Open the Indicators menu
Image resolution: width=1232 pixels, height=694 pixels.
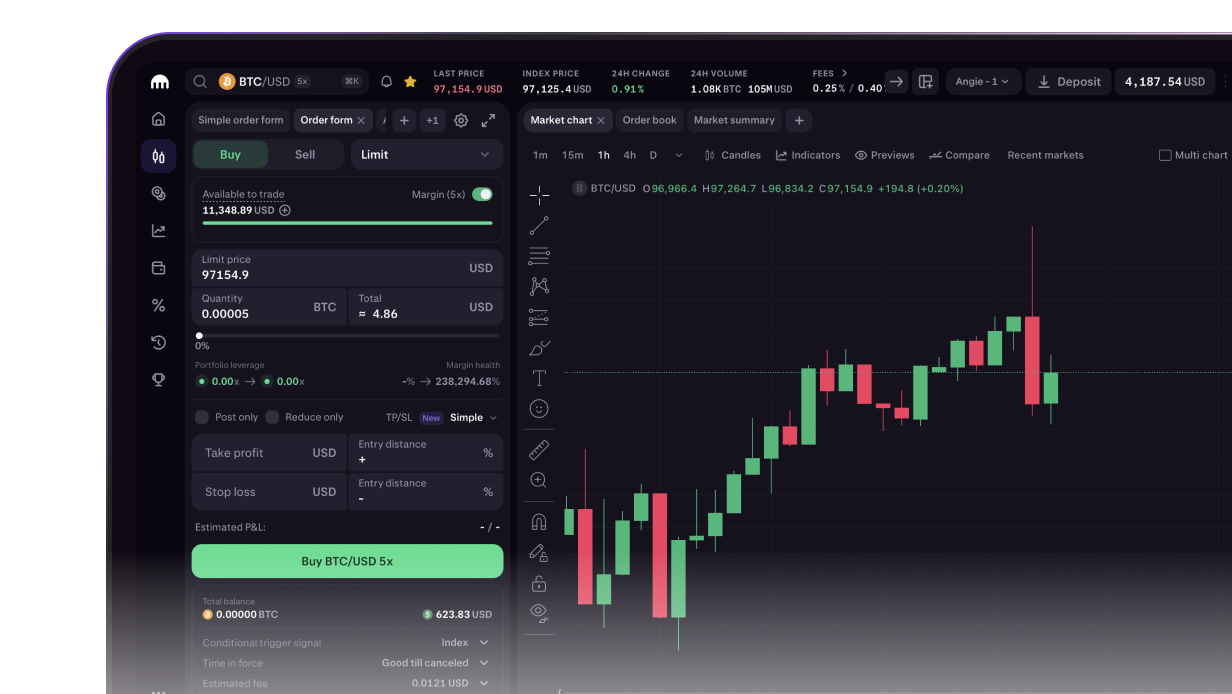[x=808, y=155]
